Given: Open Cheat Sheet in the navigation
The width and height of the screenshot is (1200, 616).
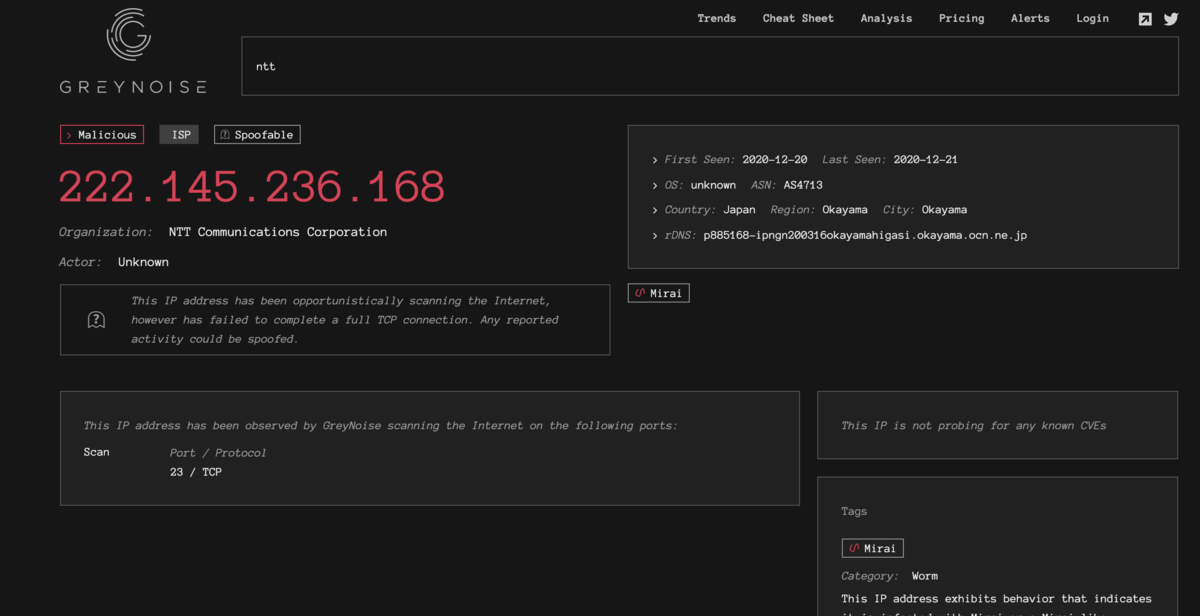Looking at the screenshot, I should pos(798,18).
